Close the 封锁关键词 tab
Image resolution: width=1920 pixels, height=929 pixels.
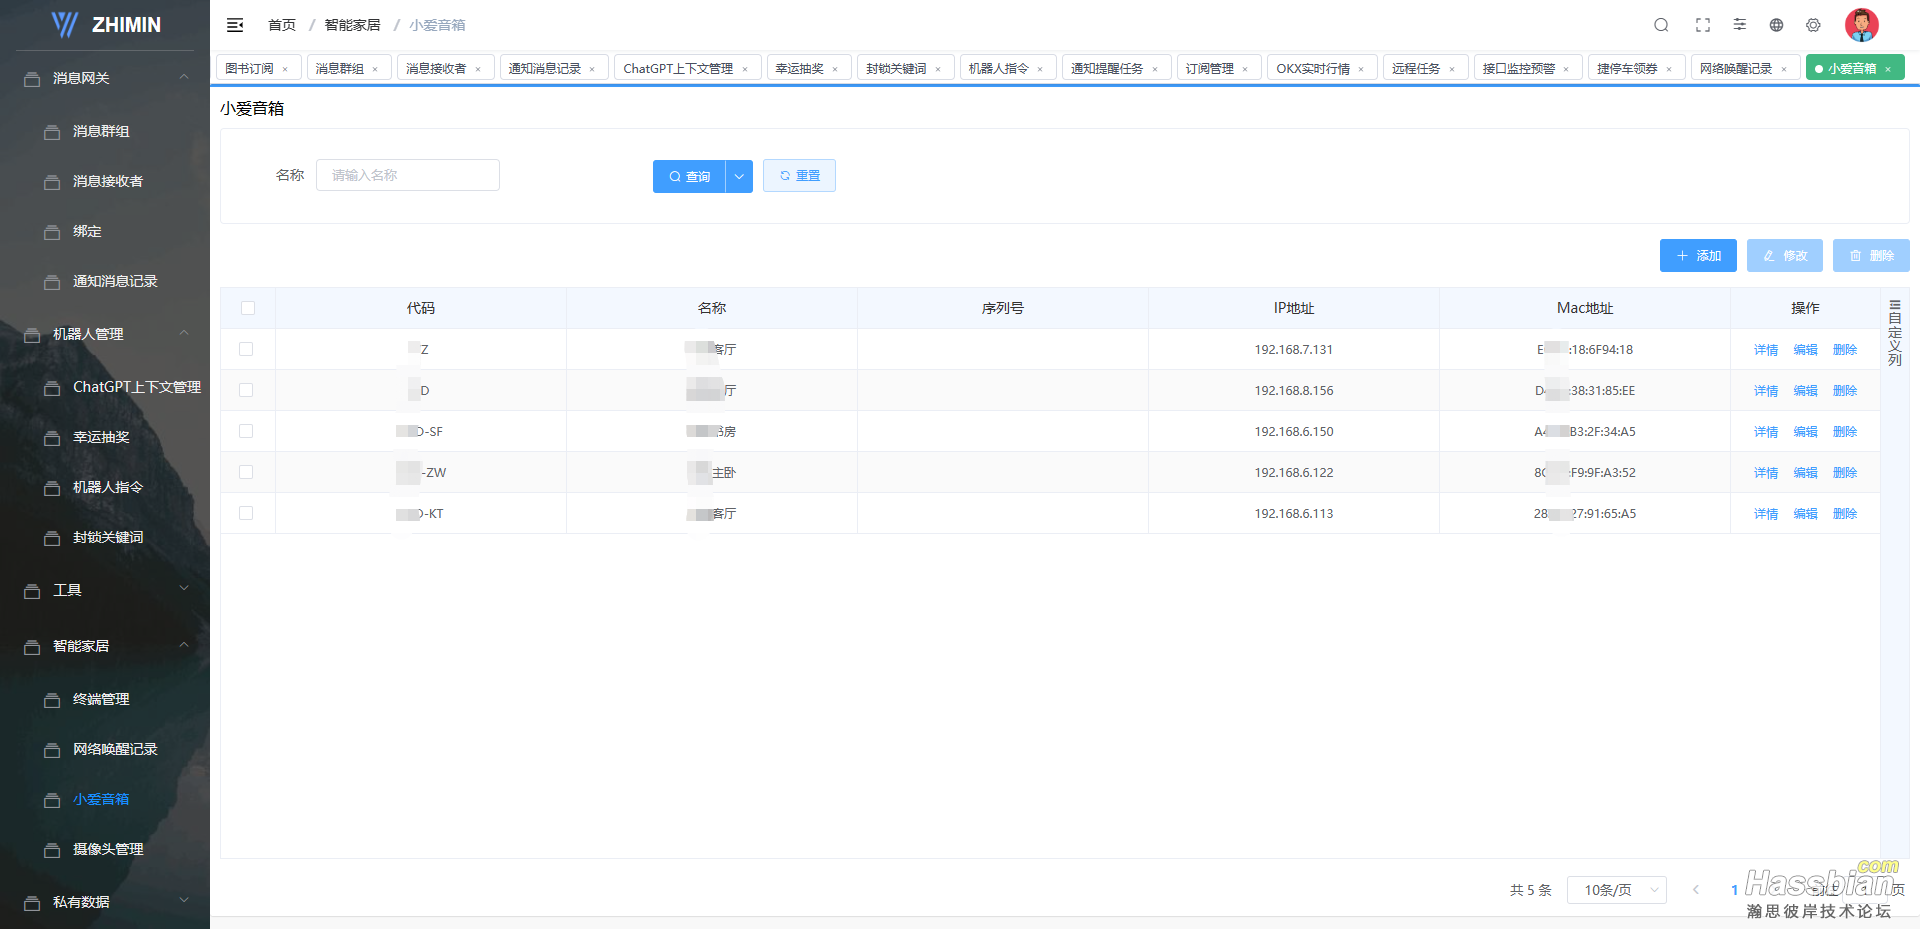point(938,69)
